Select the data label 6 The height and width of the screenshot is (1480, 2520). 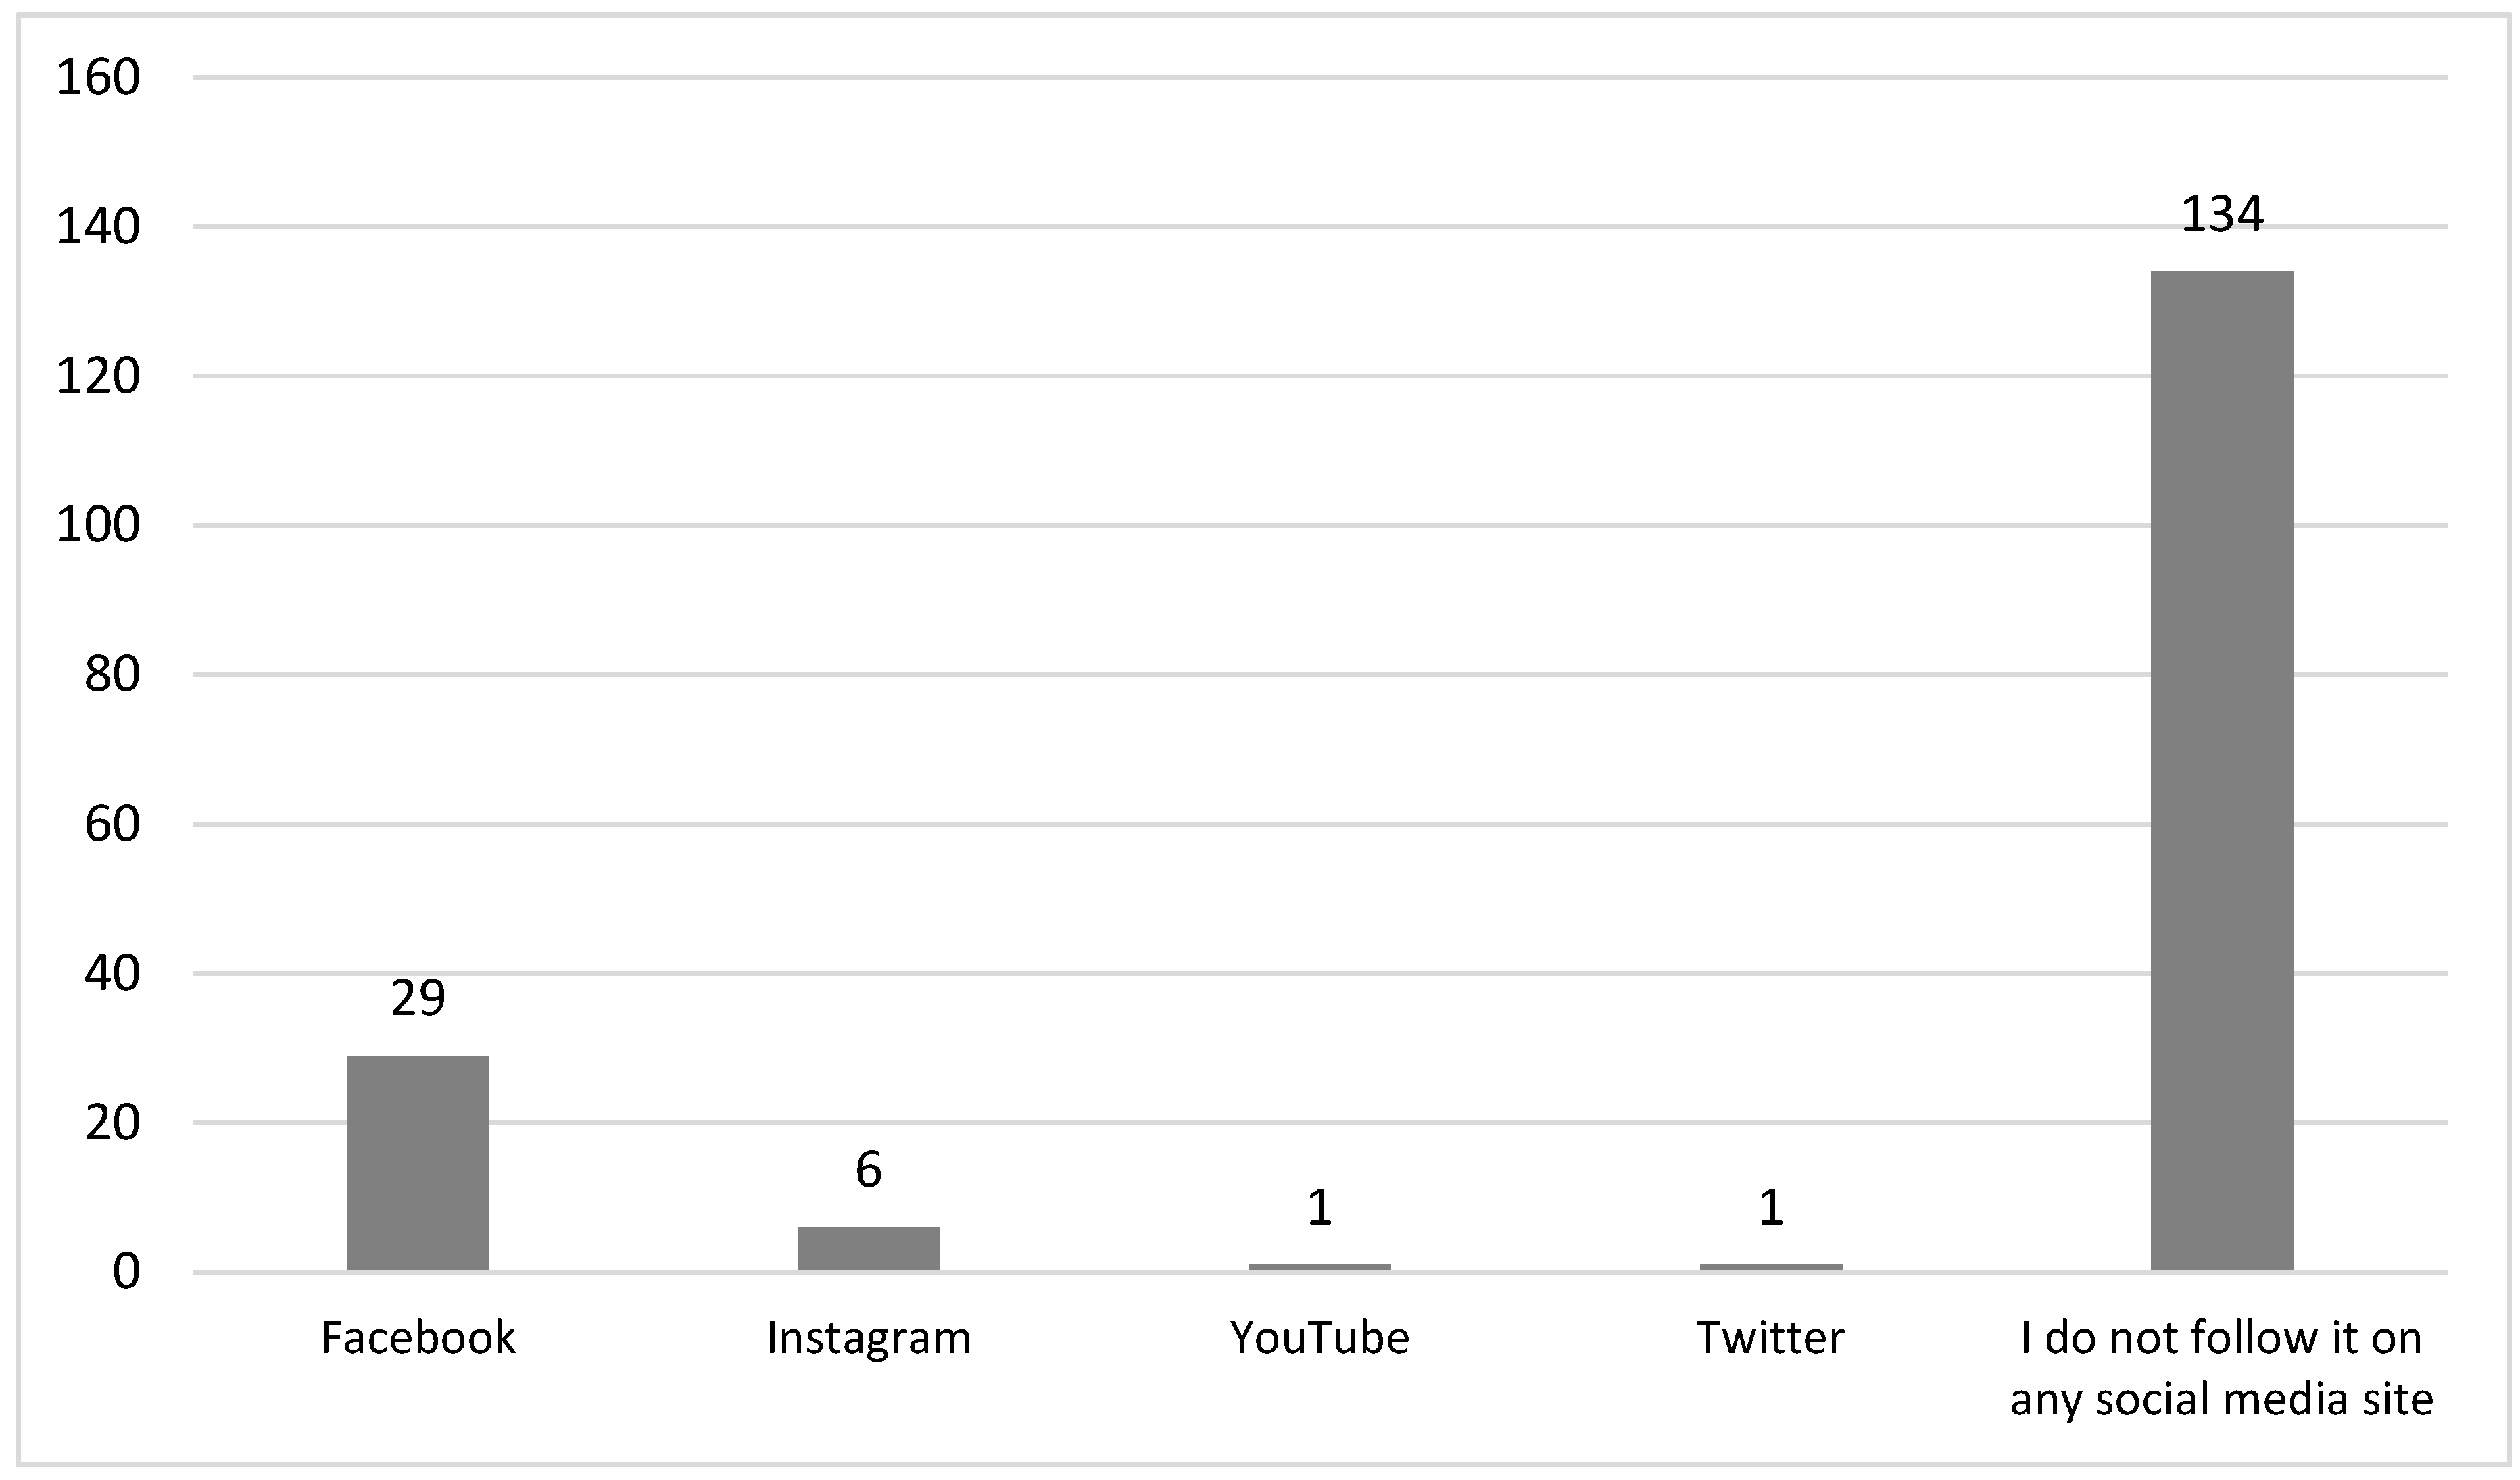868,1170
